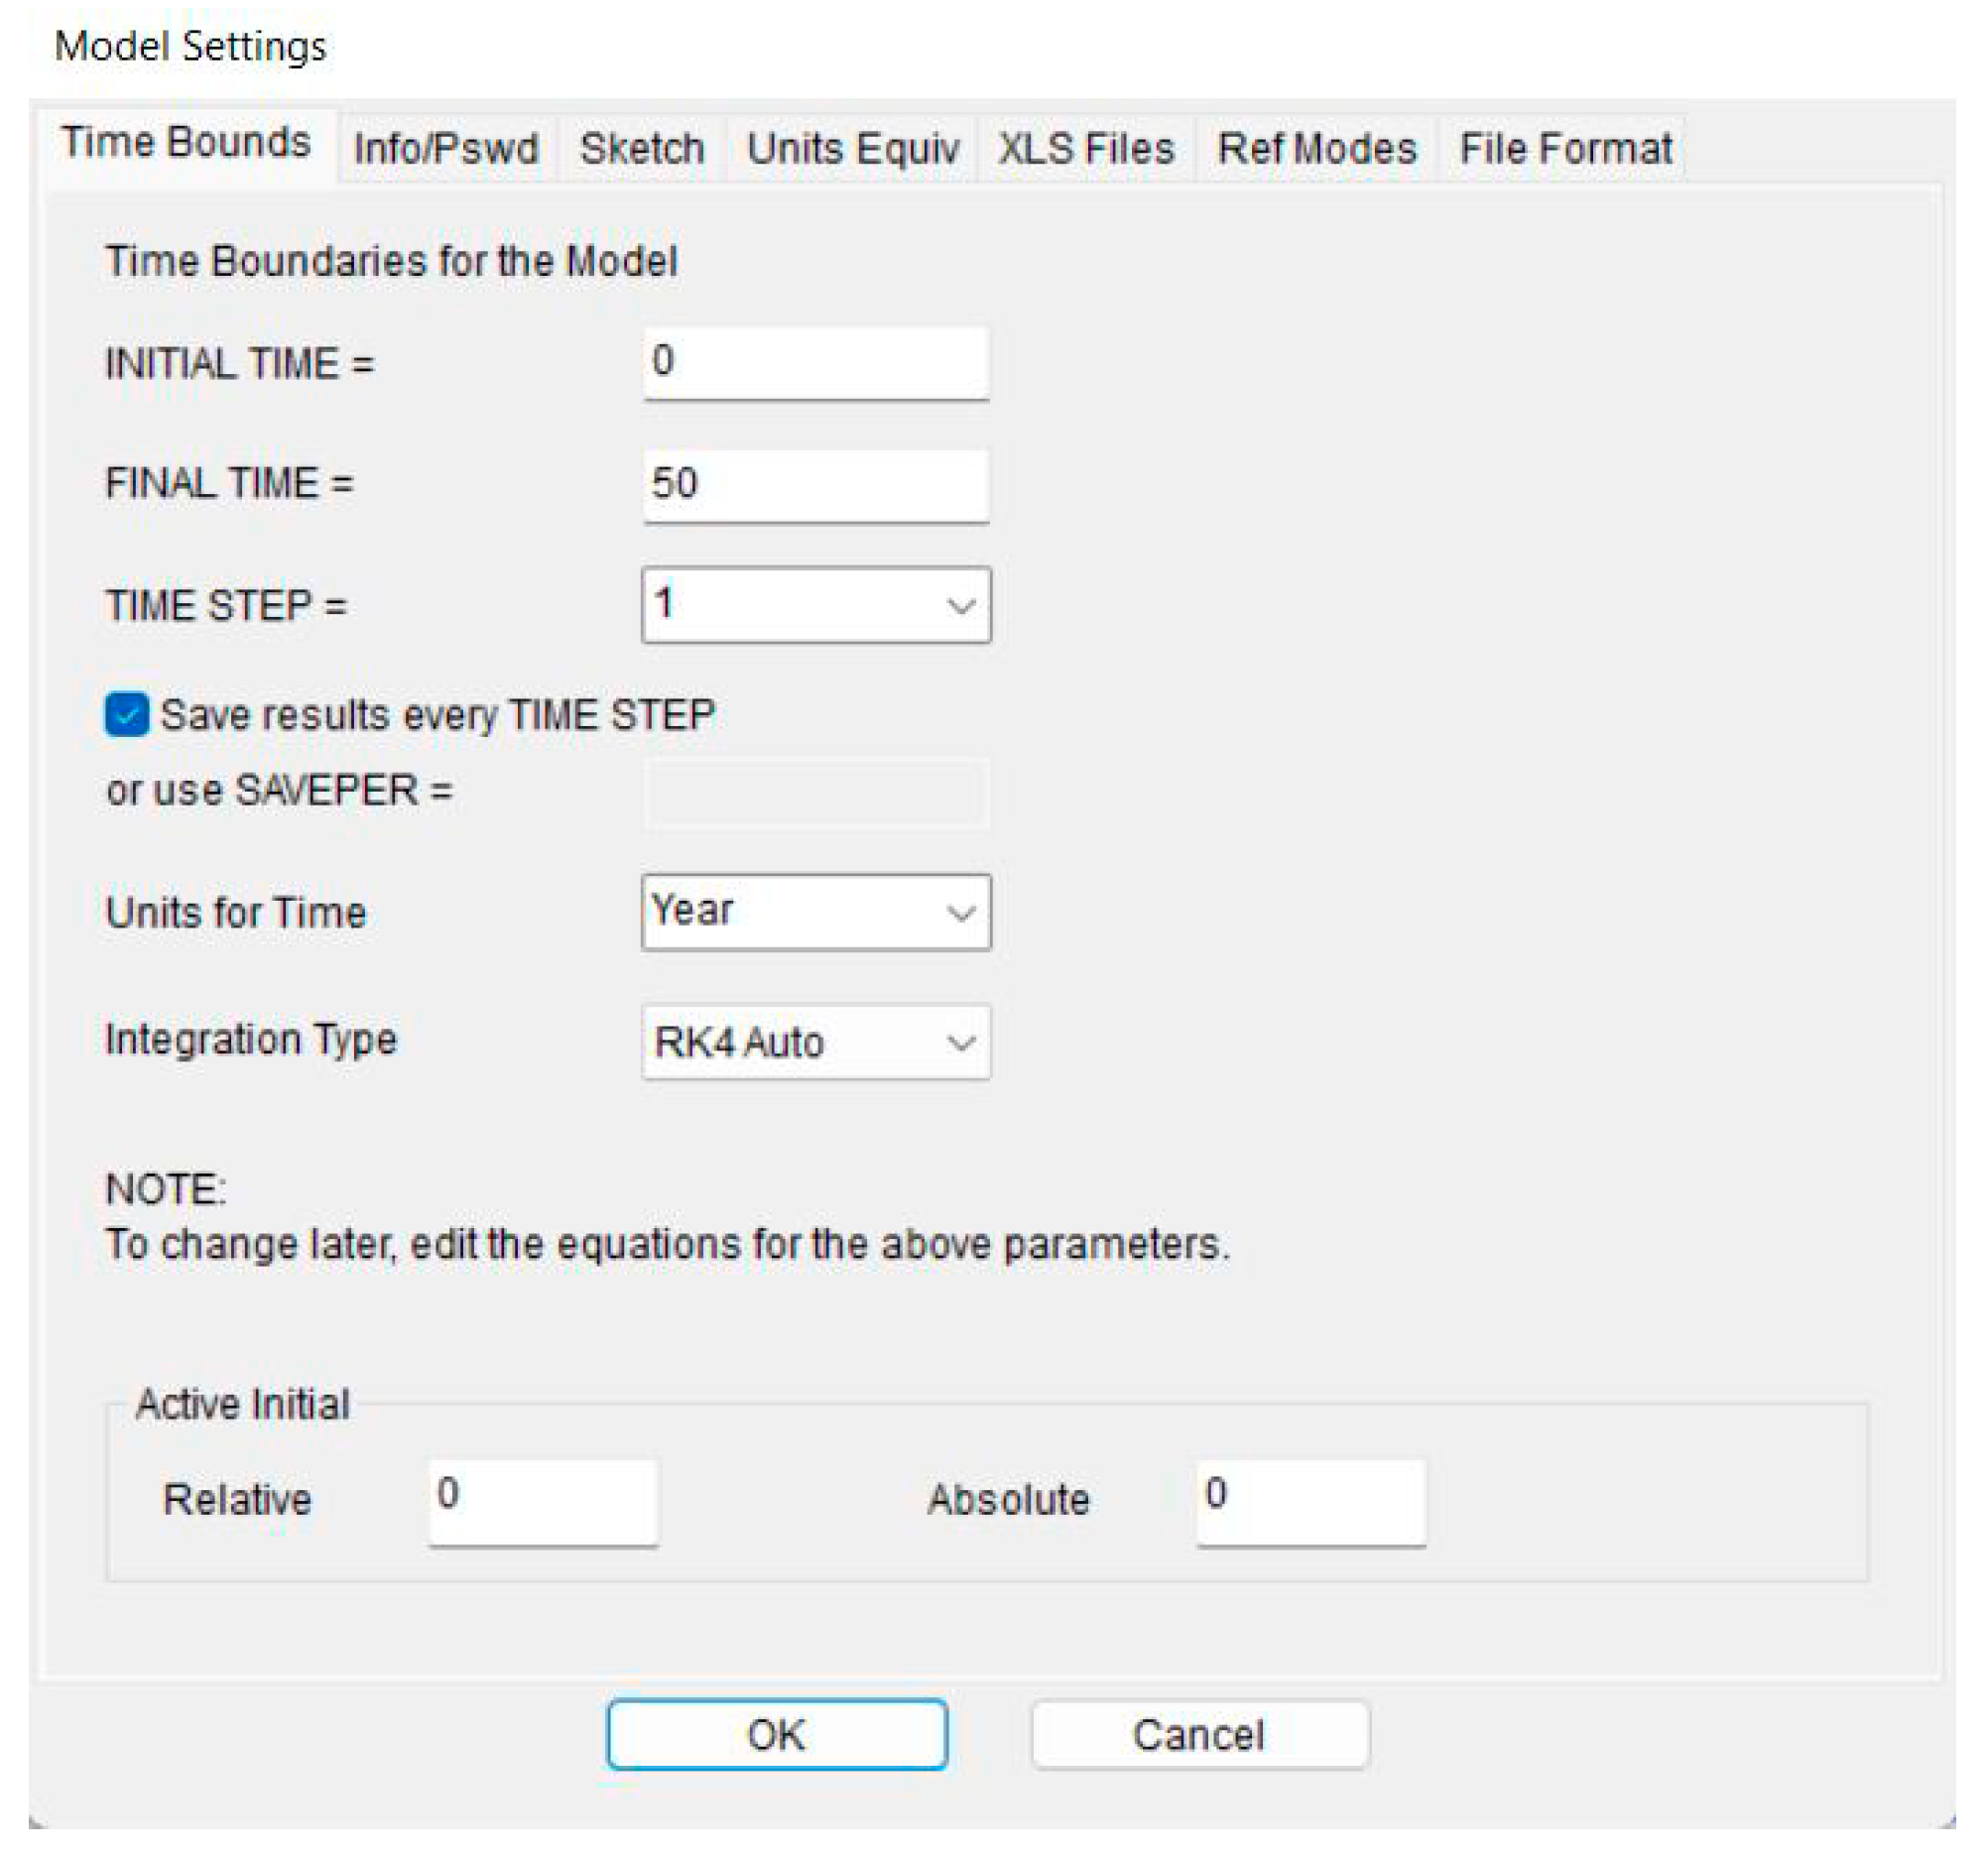Expand the Integration Type RK4 Auto dropdown

pyautogui.click(x=960, y=1043)
